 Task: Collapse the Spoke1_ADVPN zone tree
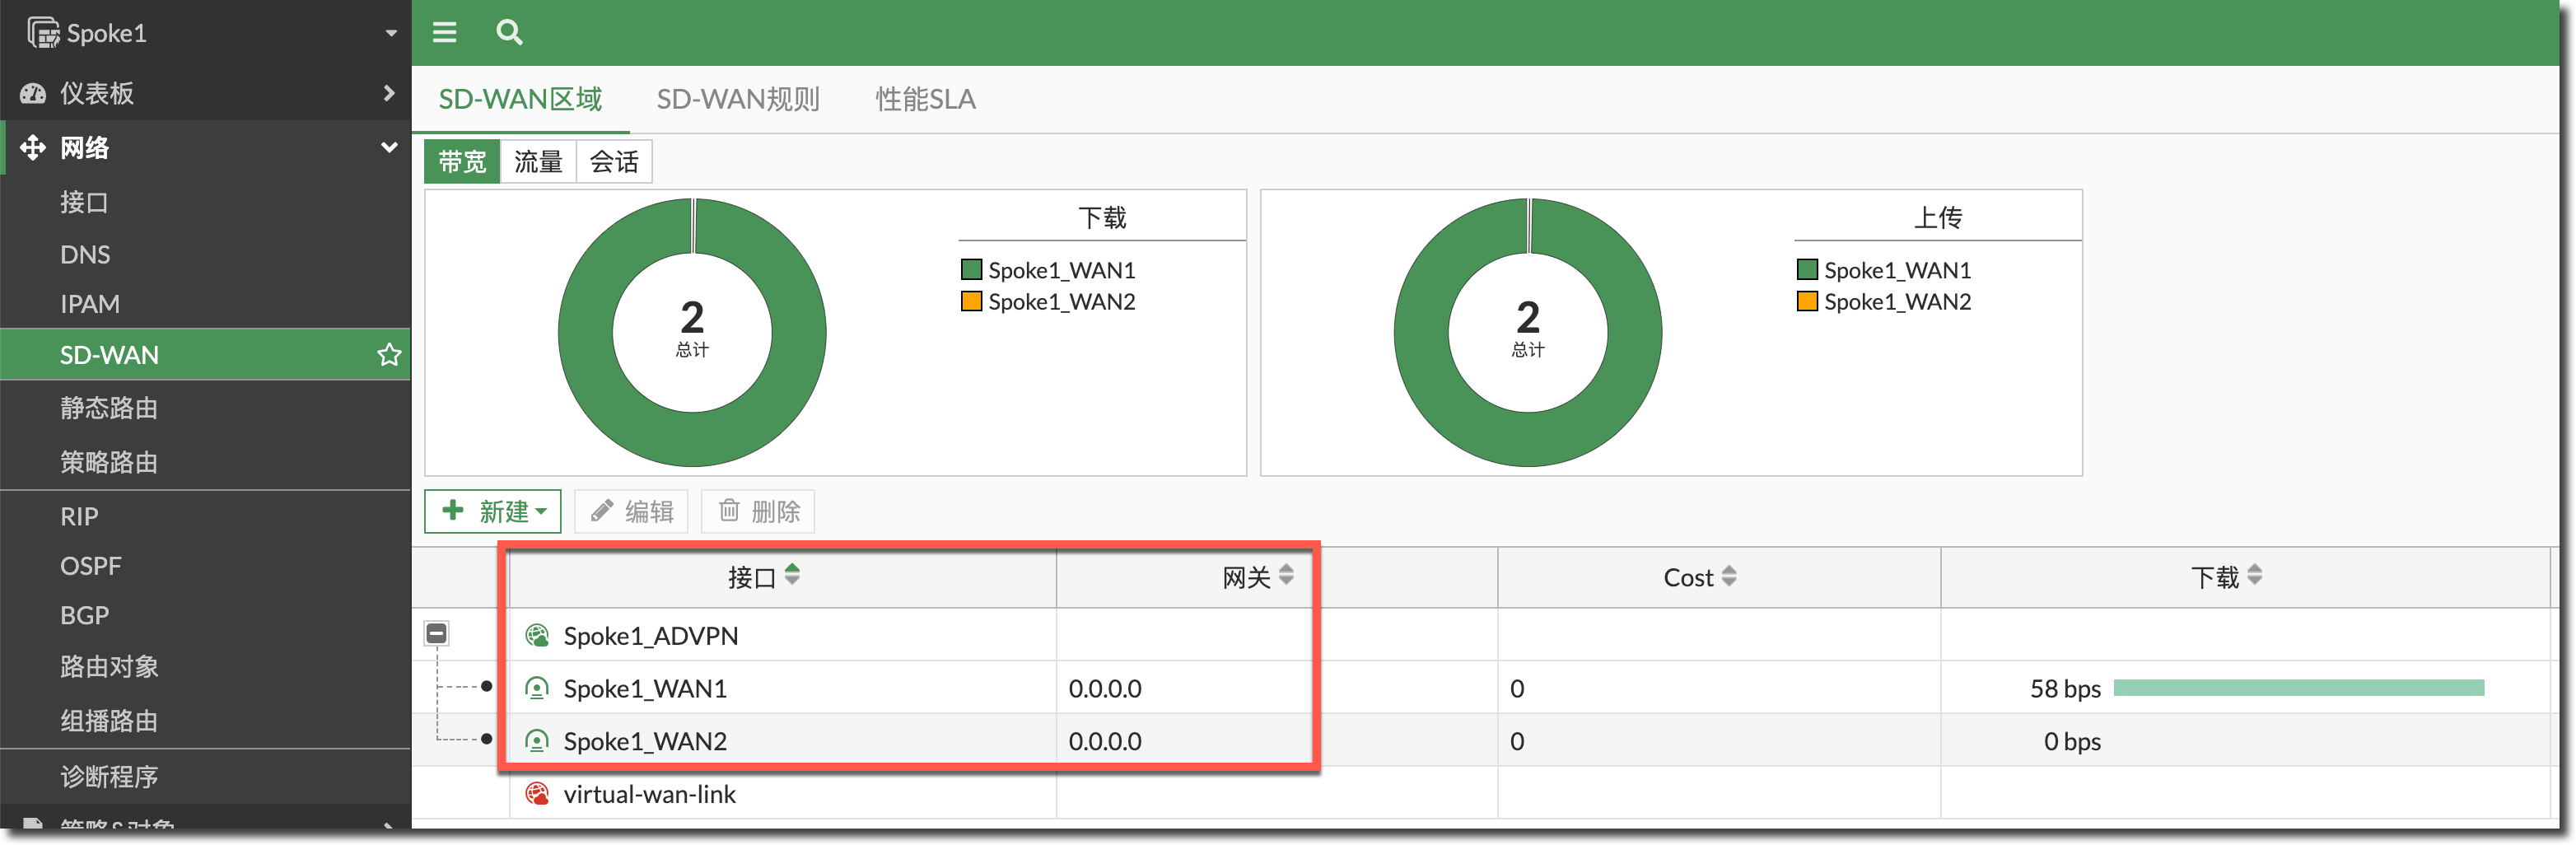coord(437,633)
